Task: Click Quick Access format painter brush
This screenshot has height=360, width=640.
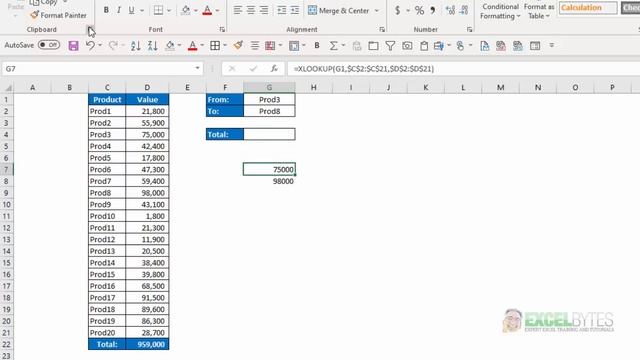Action: pos(238,46)
